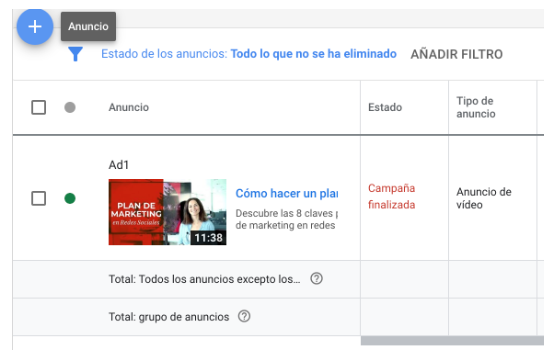Sort by the Estado column header
Viewport: 544px width, 361px height.
[385, 108]
